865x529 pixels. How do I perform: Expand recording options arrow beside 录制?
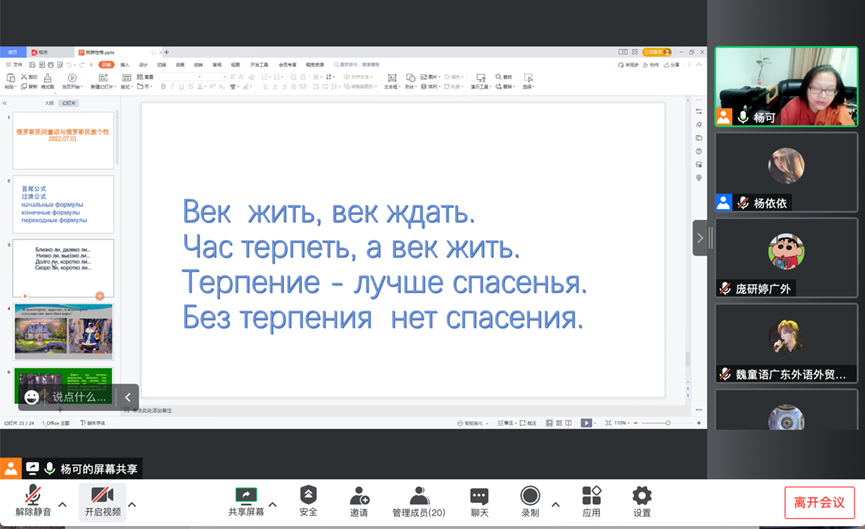click(556, 504)
